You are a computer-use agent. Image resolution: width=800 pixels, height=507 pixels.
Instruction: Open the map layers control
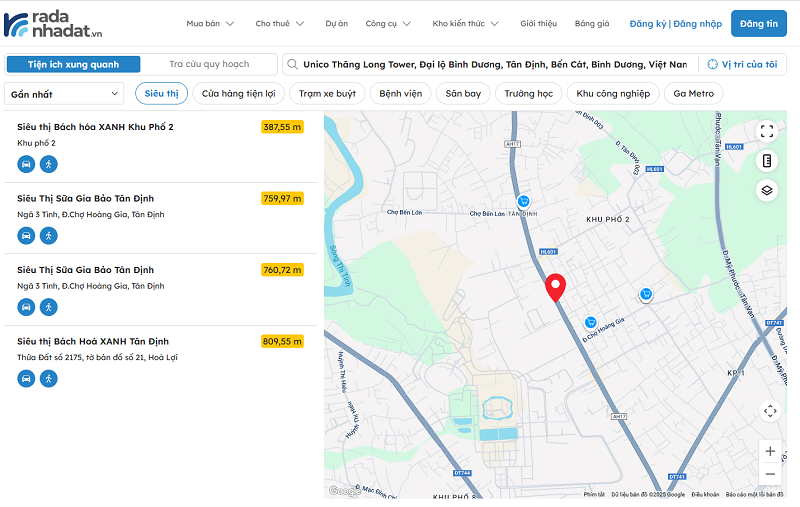point(767,190)
